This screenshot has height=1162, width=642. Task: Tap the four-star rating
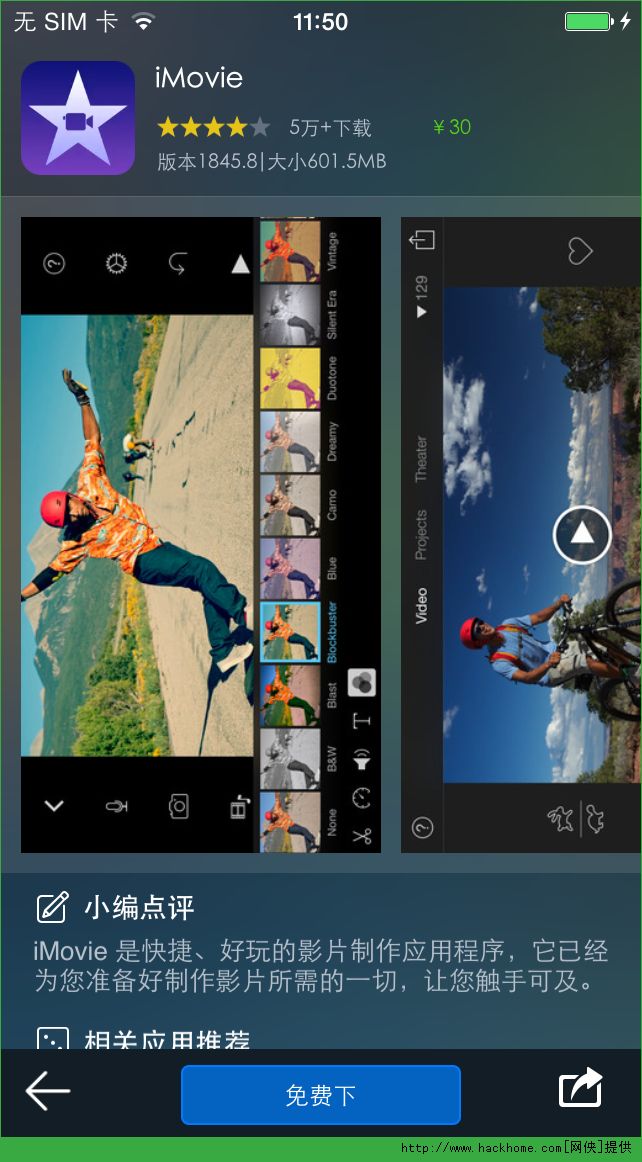point(214,127)
